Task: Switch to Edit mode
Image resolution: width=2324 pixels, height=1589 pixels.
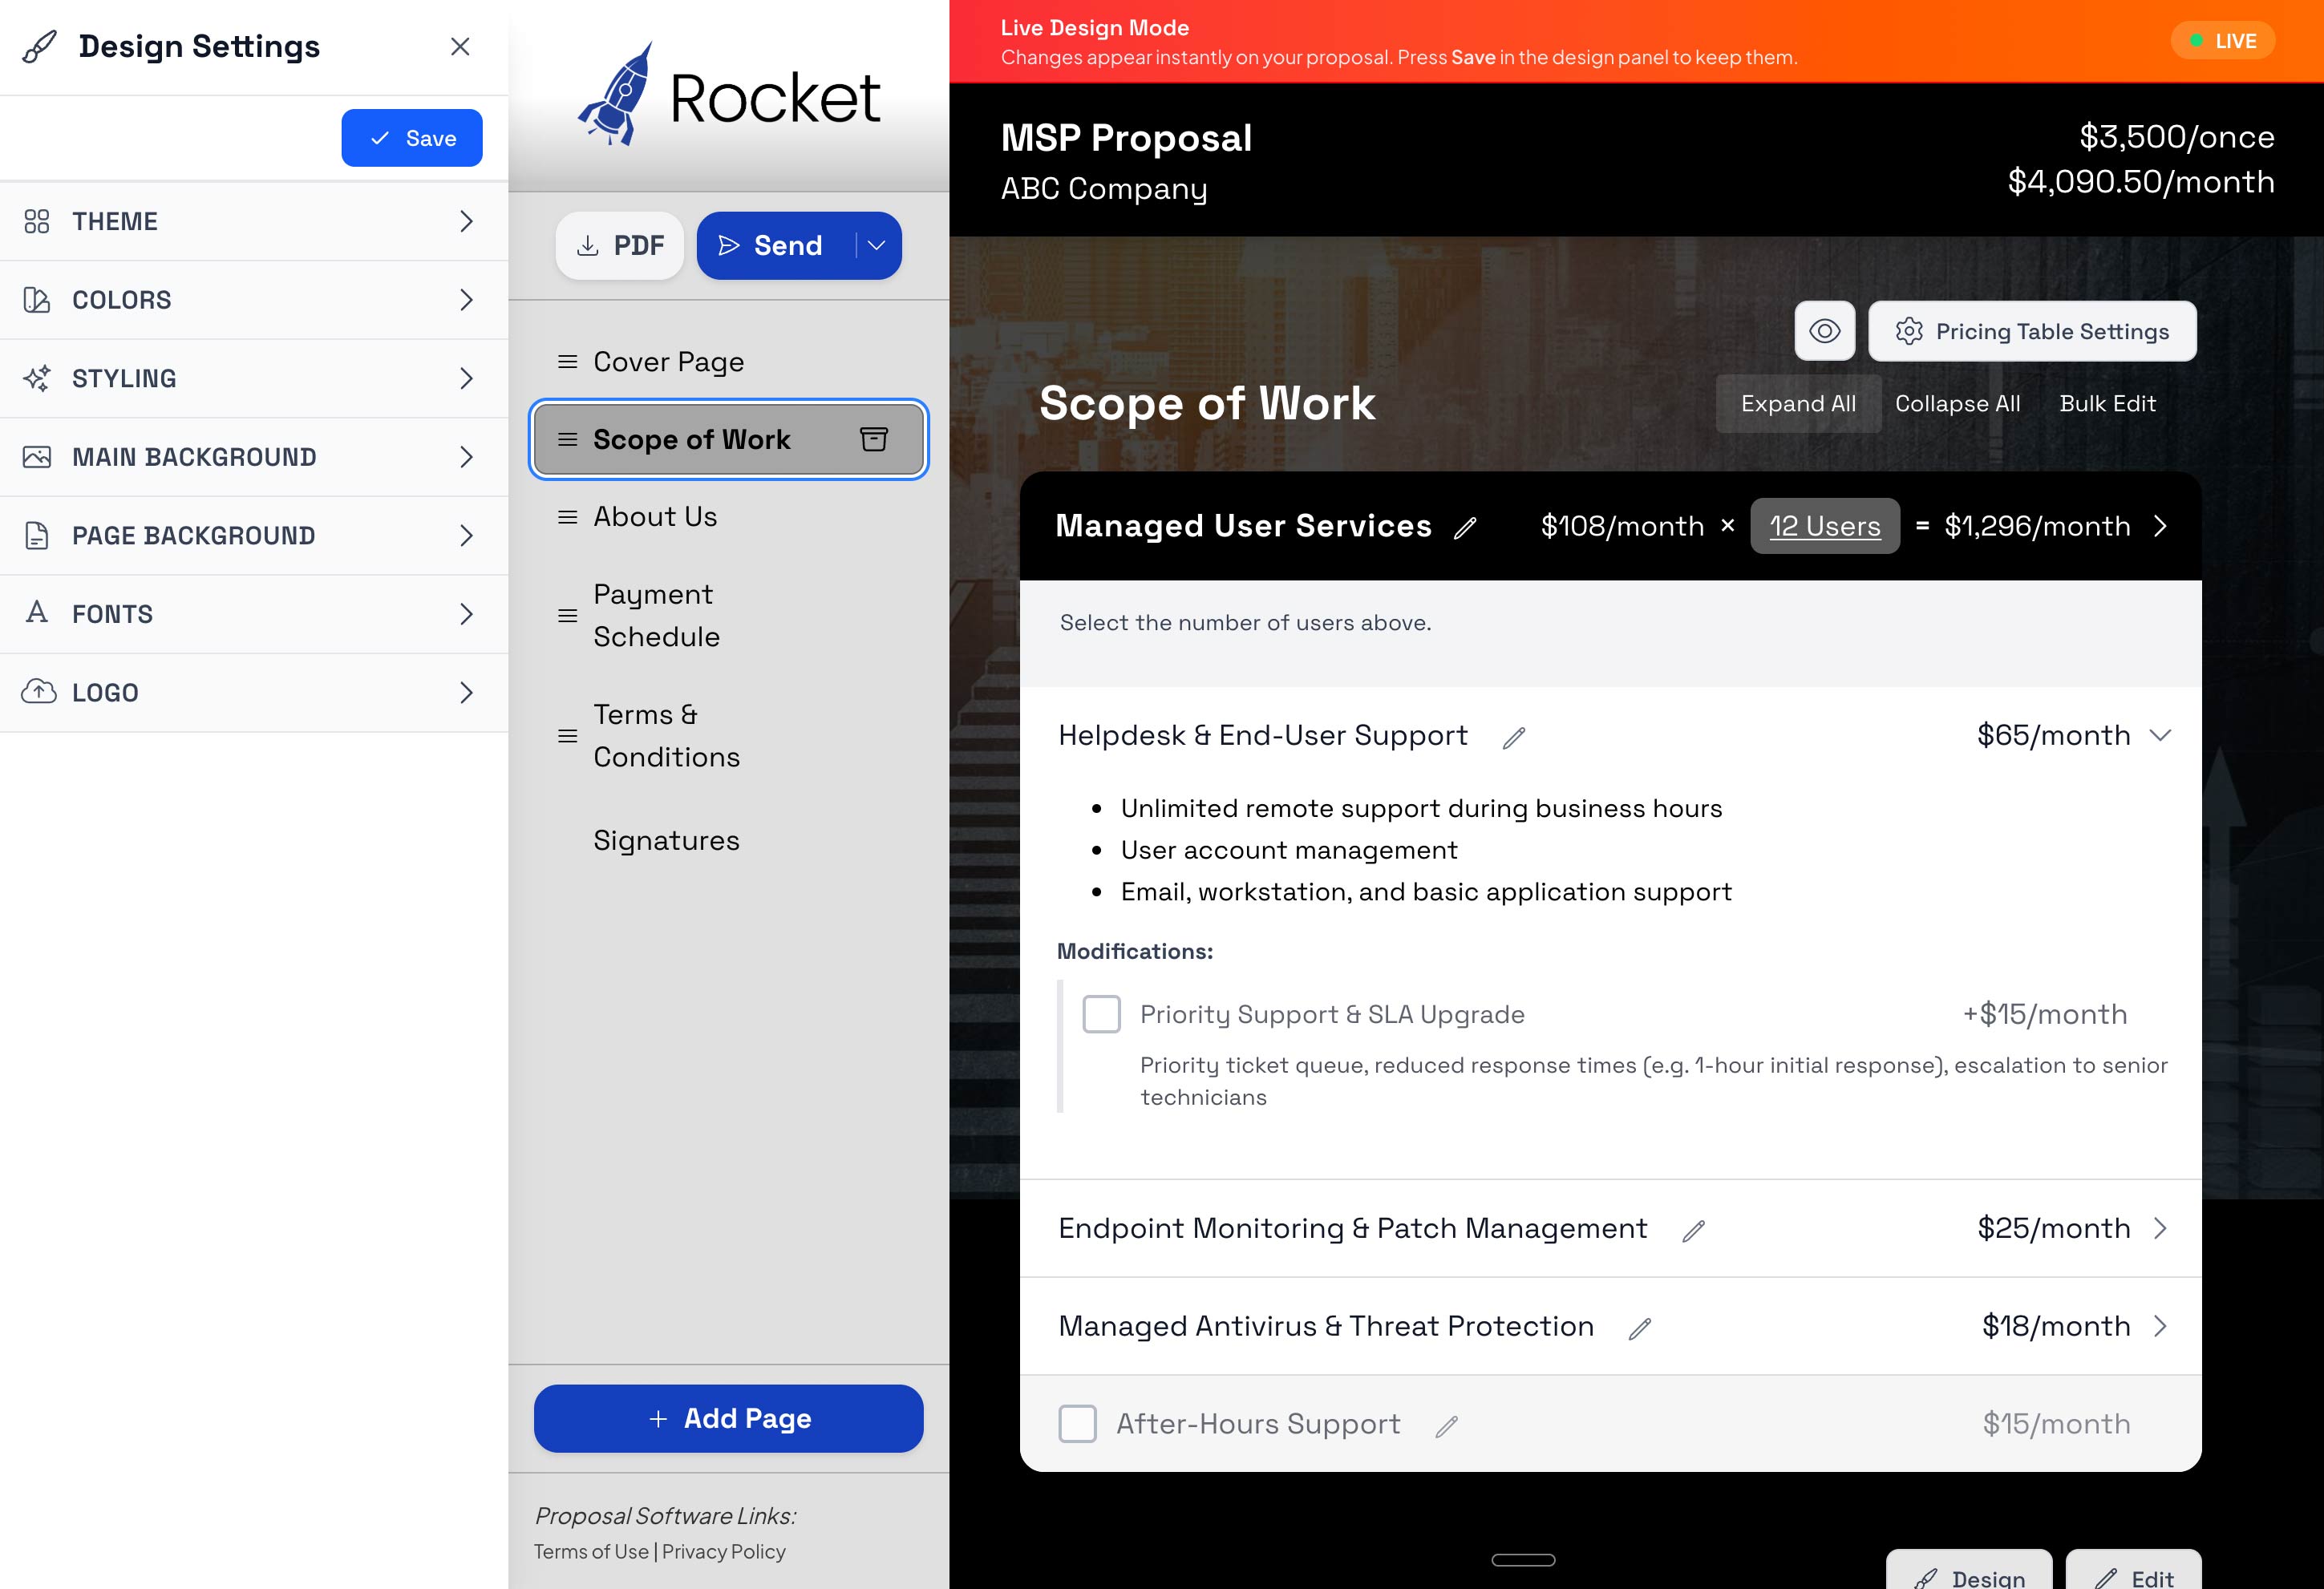Action: click(x=2135, y=1578)
